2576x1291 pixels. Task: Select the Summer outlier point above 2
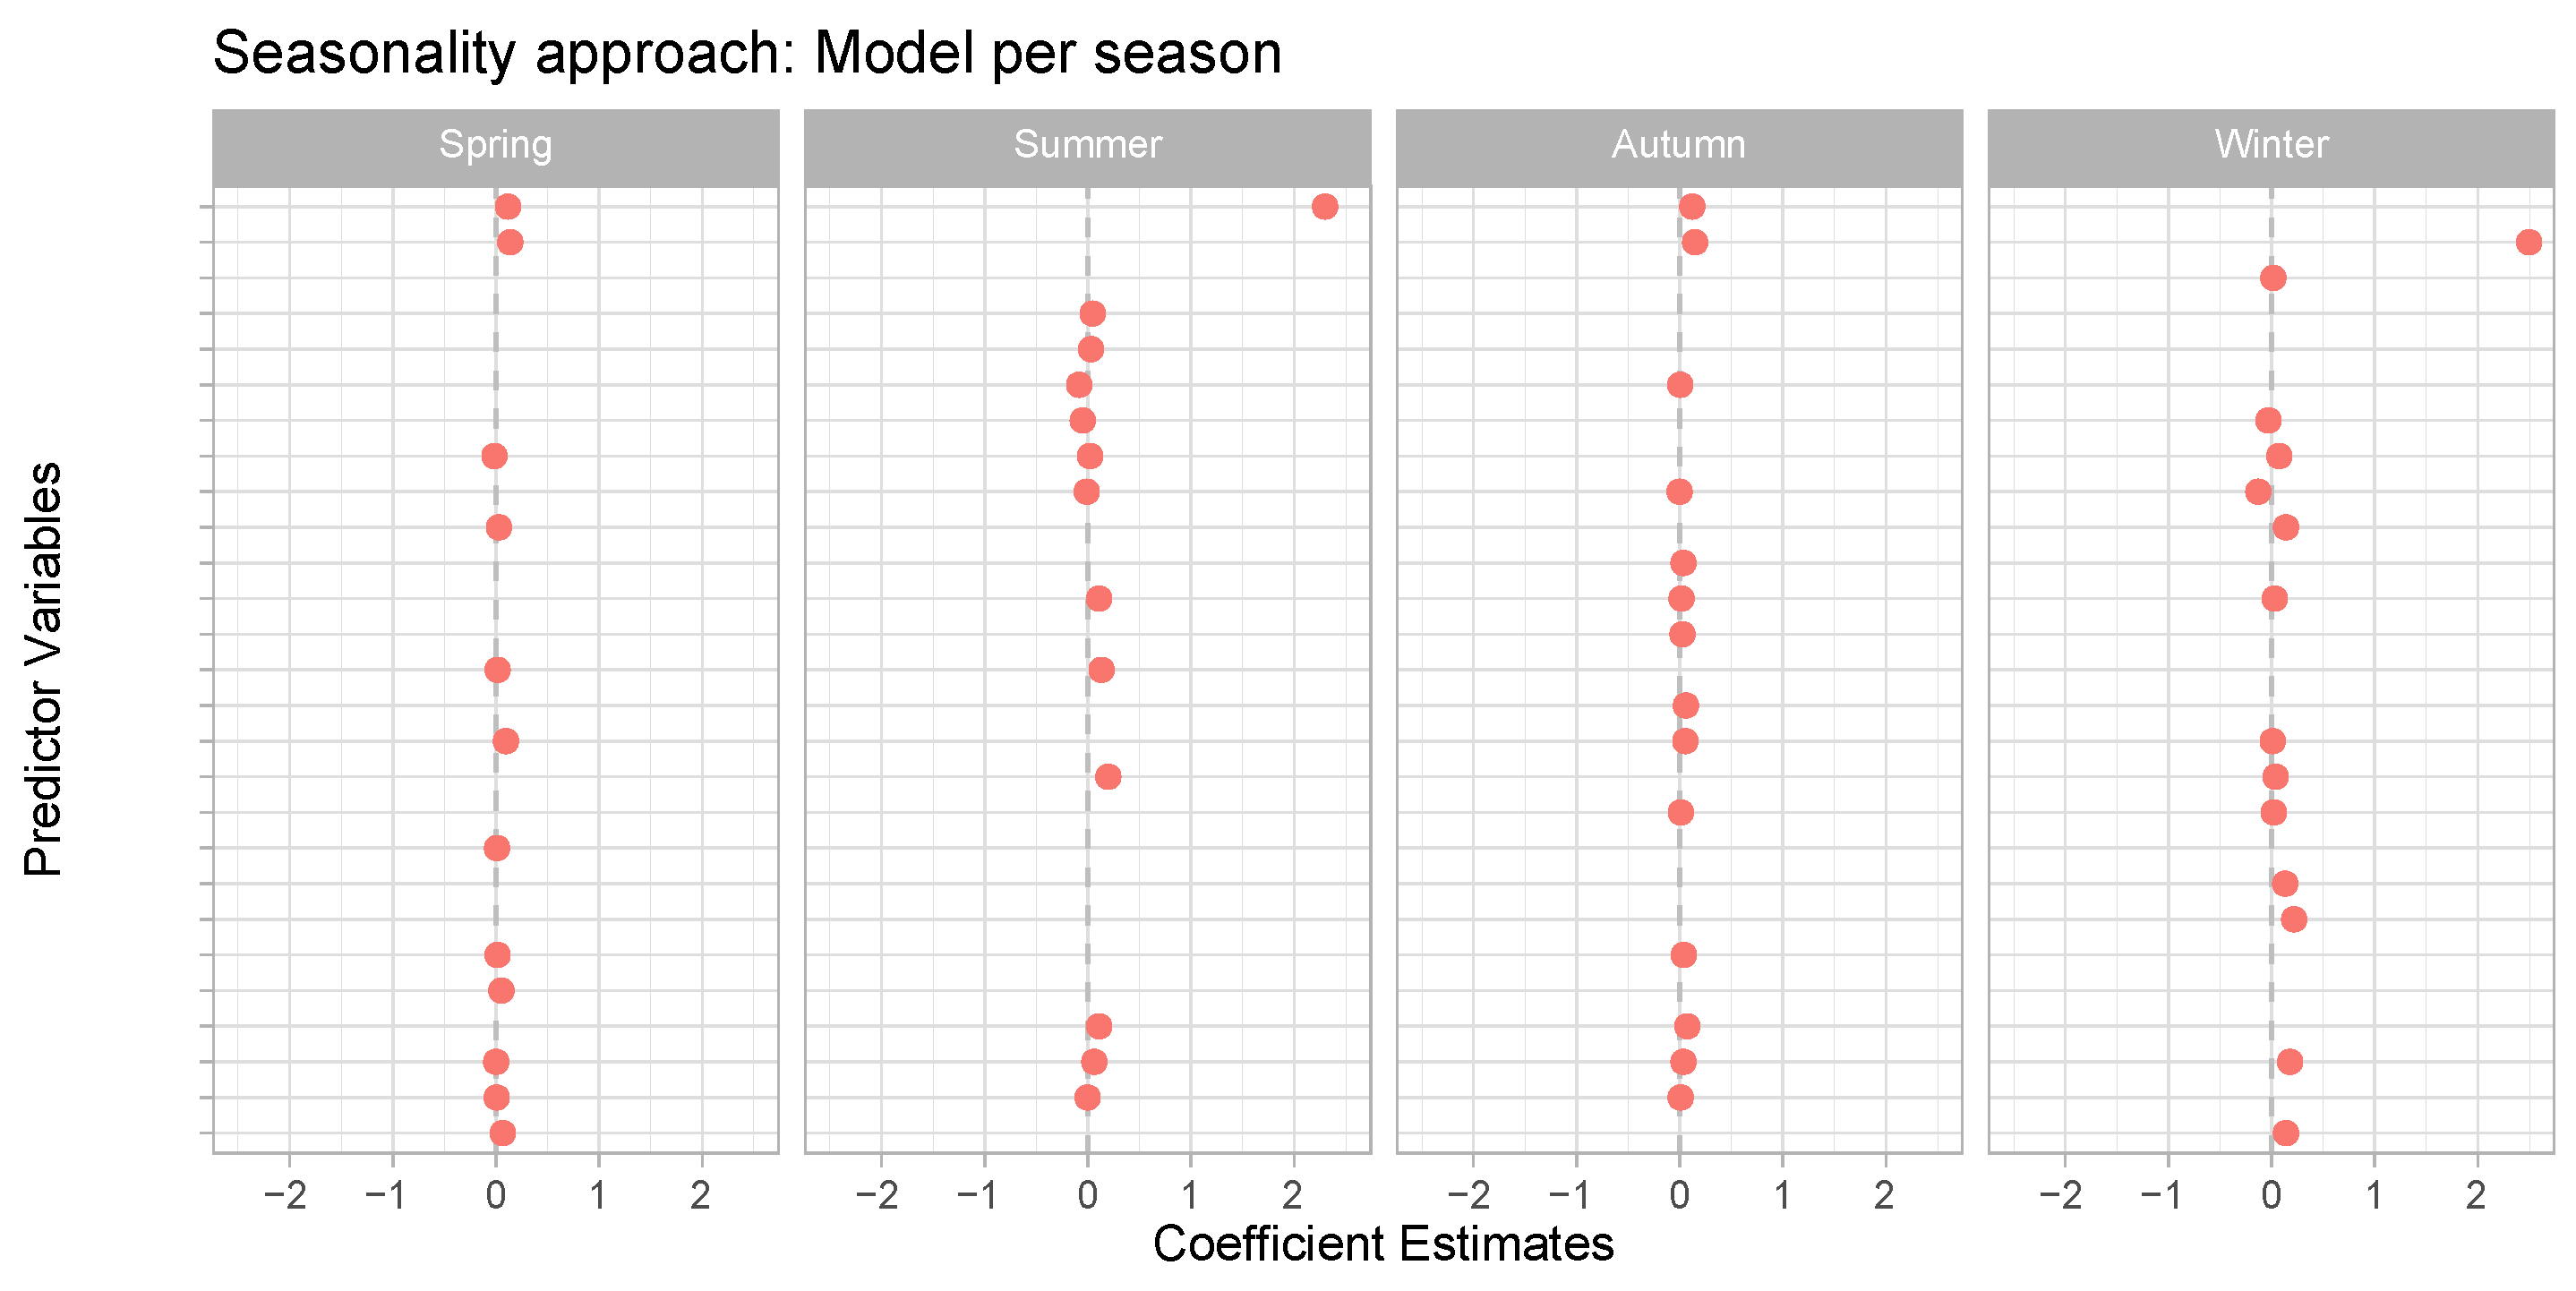[1325, 207]
